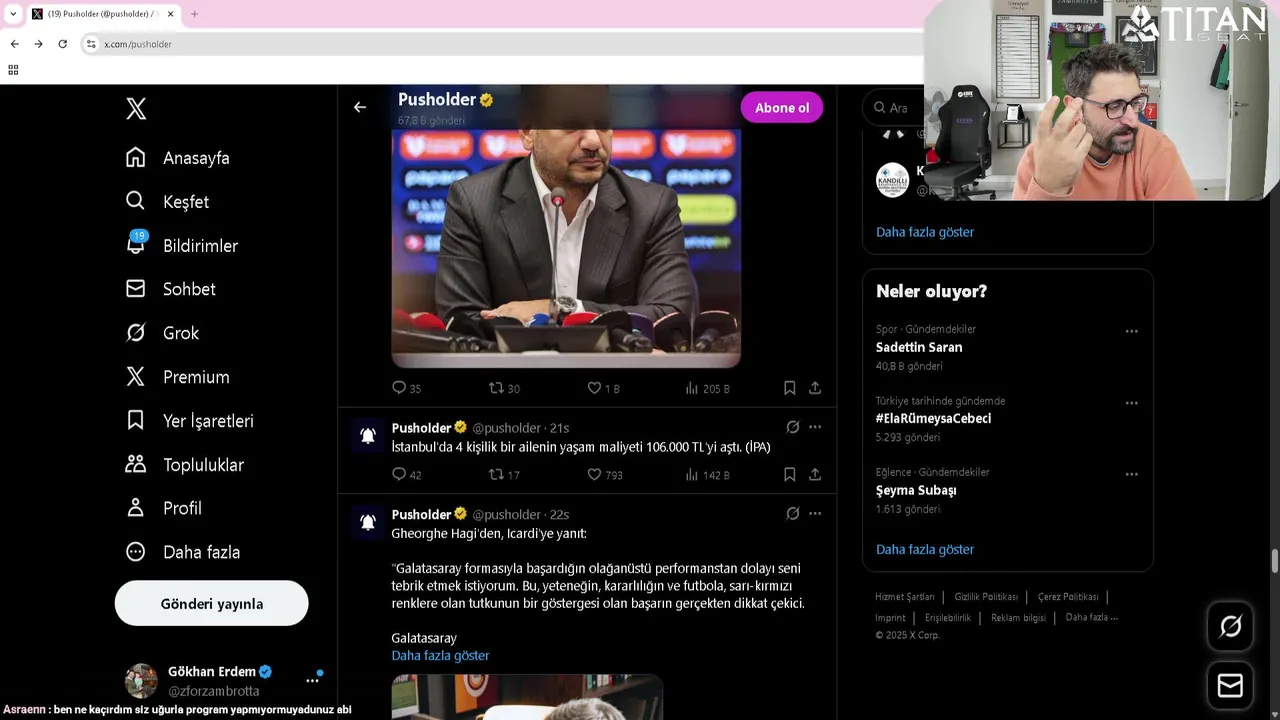This screenshot has height=720, width=1280.
Task: Reply to the İstanbul yaşam maliyeti post
Action: (x=406, y=475)
